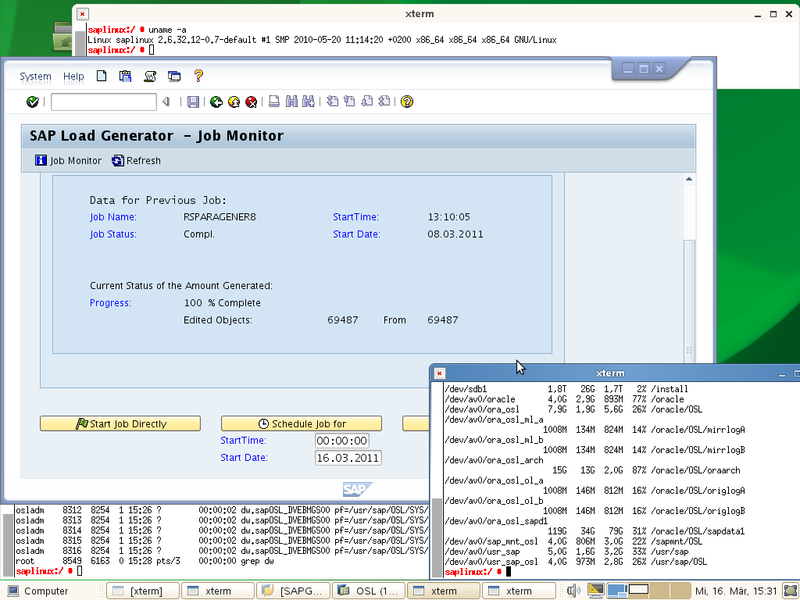Viewport: 800px width, 600px height.
Task: Click the volume speaker icon in the taskbar
Action: click(x=573, y=591)
